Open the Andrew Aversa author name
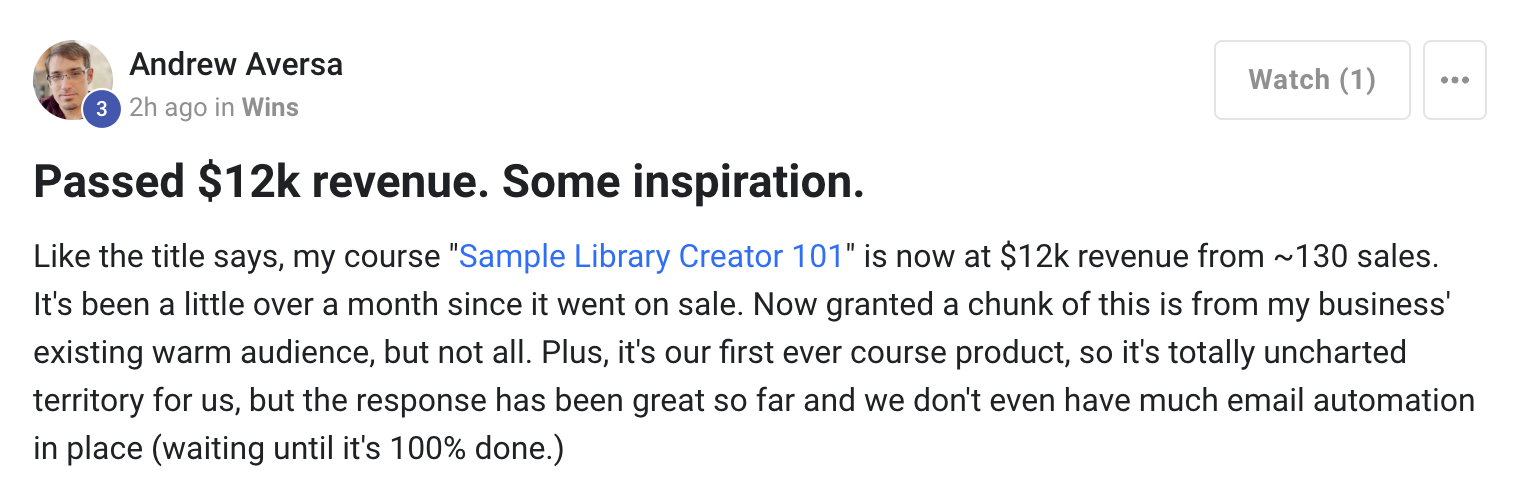The height and width of the screenshot is (504, 1530). pyautogui.click(x=236, y=65)
